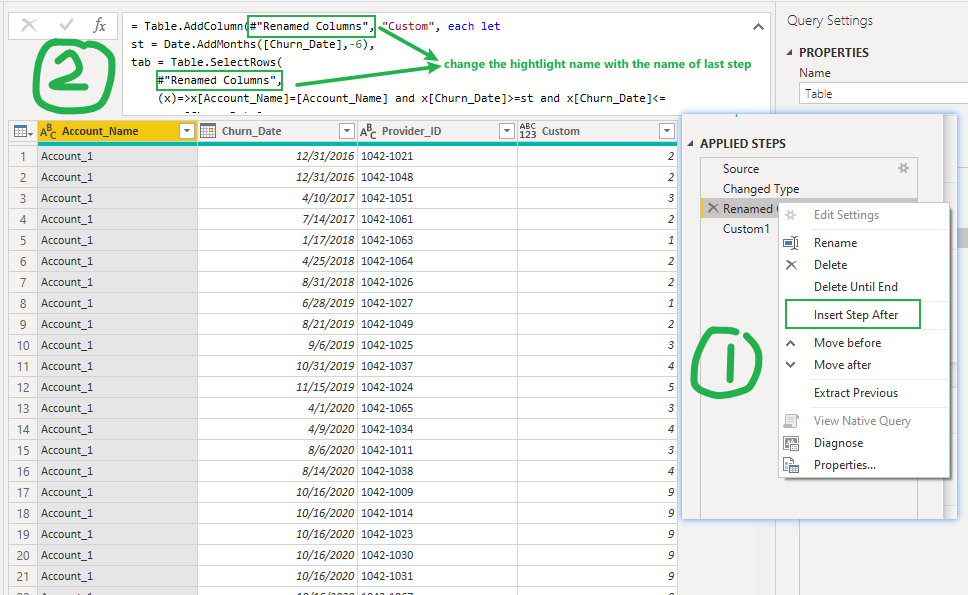Open filter dropdown for Custom column

coord(666,131)
